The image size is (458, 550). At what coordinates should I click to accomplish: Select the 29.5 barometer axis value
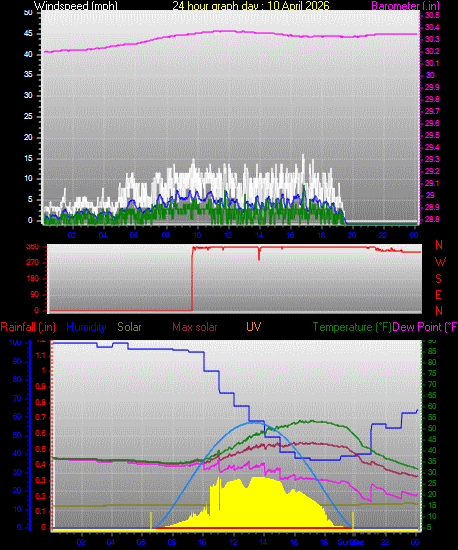click(x=433, y=135)
